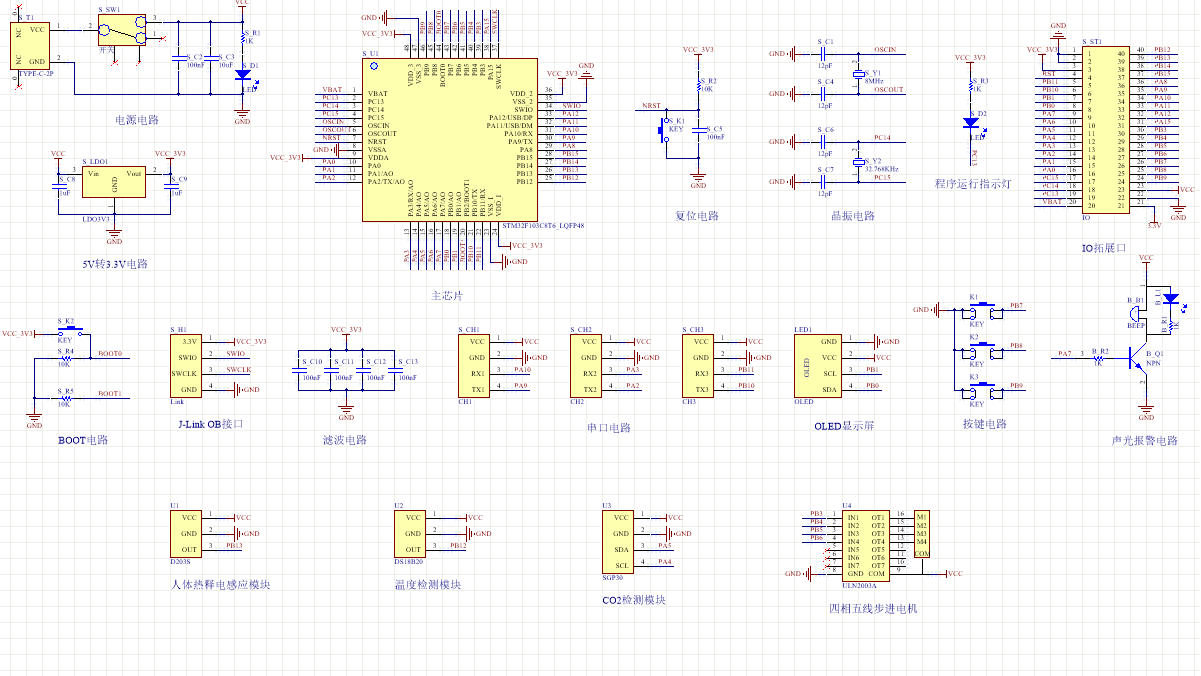Select the J-Link header S_H1 block
This screenshot has height=676, width=1201.
click(x=184, y=365)
